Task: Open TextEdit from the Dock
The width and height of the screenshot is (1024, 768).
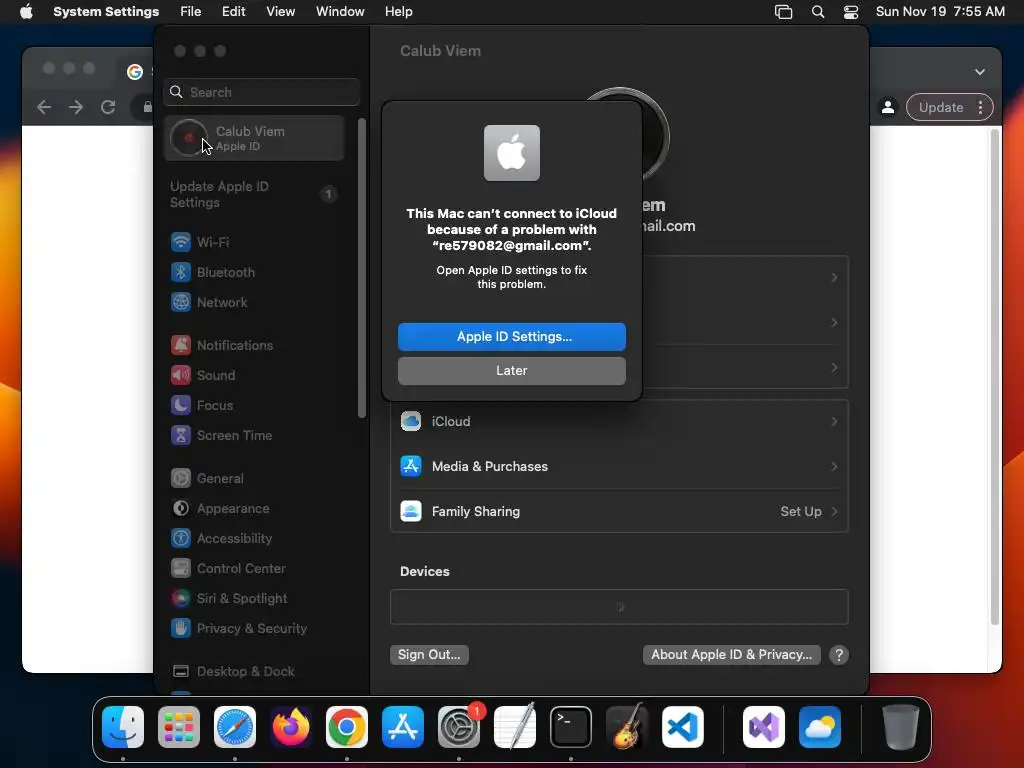Action: pos(515,727)
